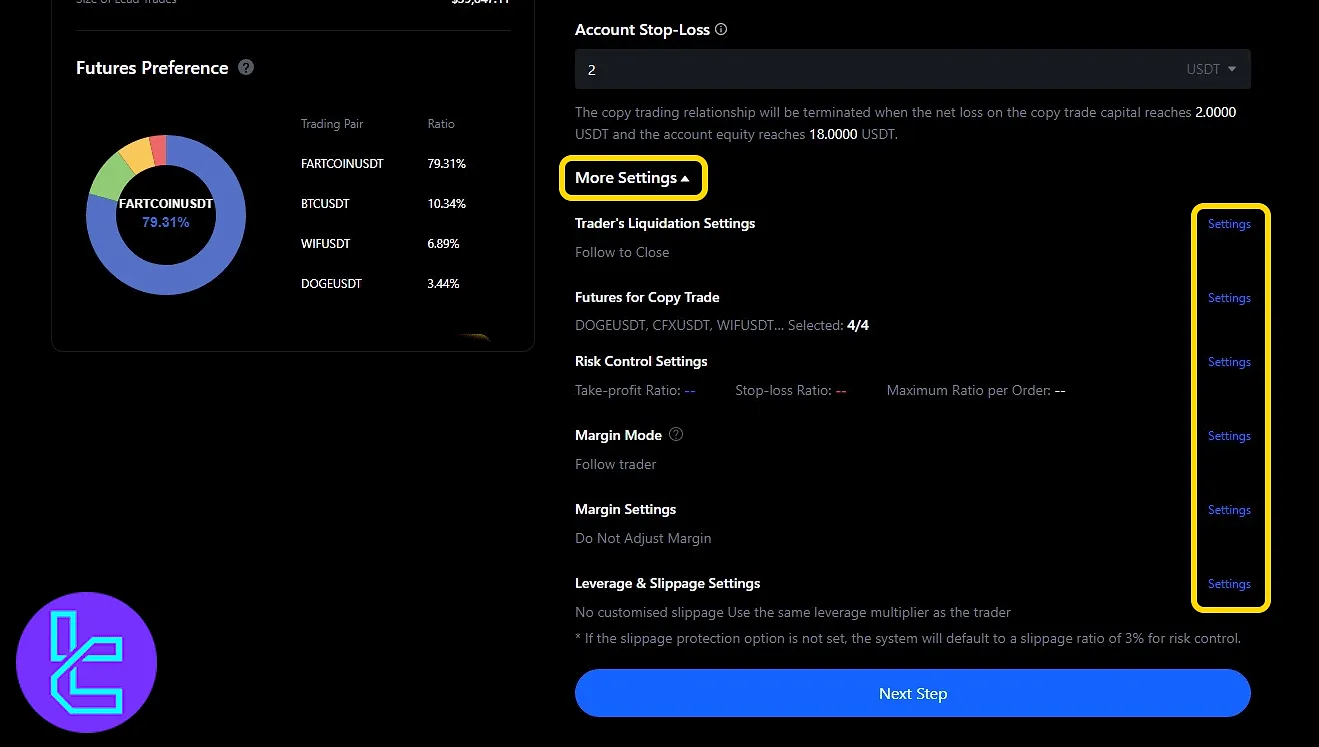Open Settings for Risk Control Settings
This screenshot has height=747, width=1319.
[1229, 362]
